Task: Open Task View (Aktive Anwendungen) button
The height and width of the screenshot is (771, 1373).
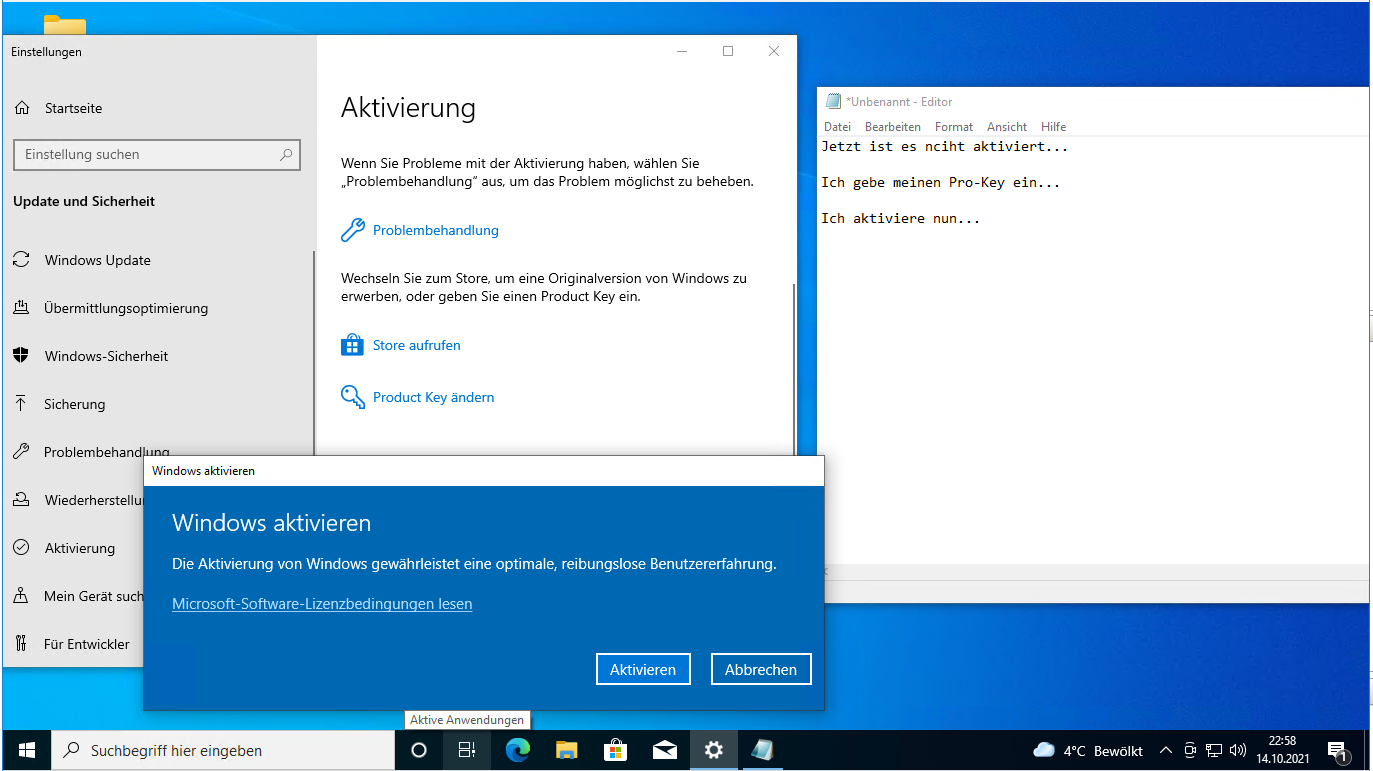Action: point(467,750)
